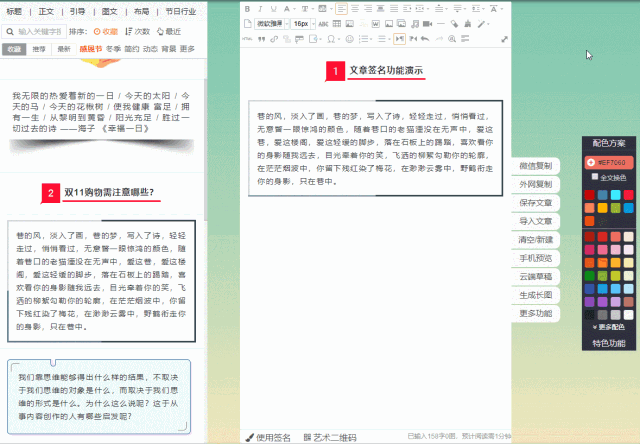Insert a table
The width and height of the screenshot is (640, 444).
(337, 24)
